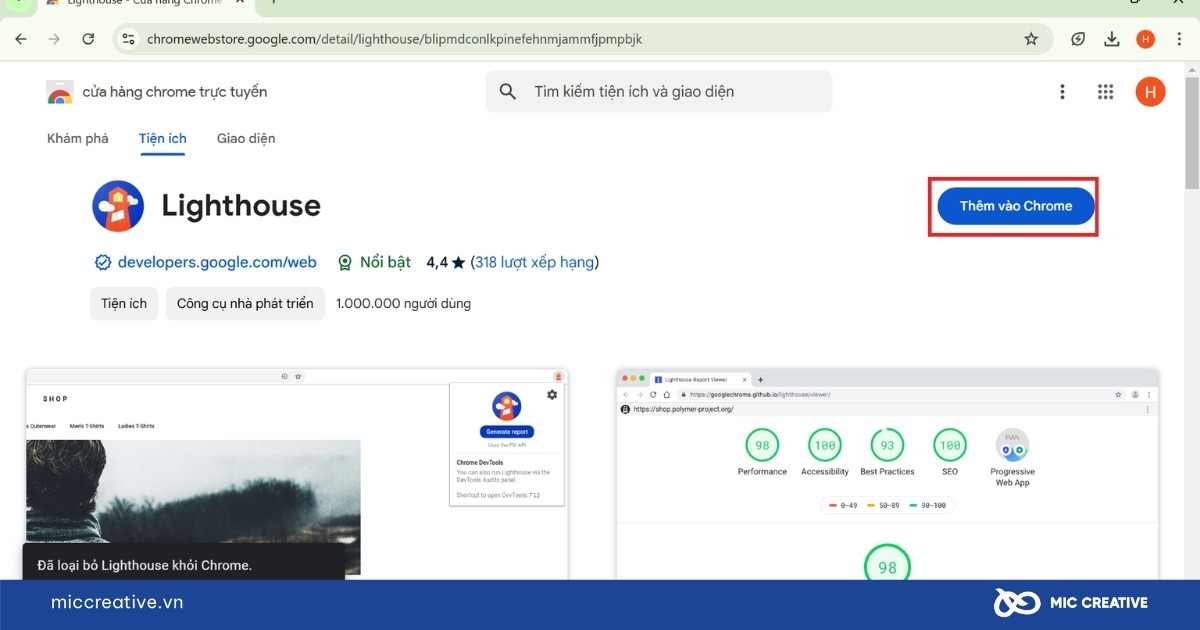Open a new browser tab with plus
The height and width of the screenshot is (630, 1200).
coord(273,3)
